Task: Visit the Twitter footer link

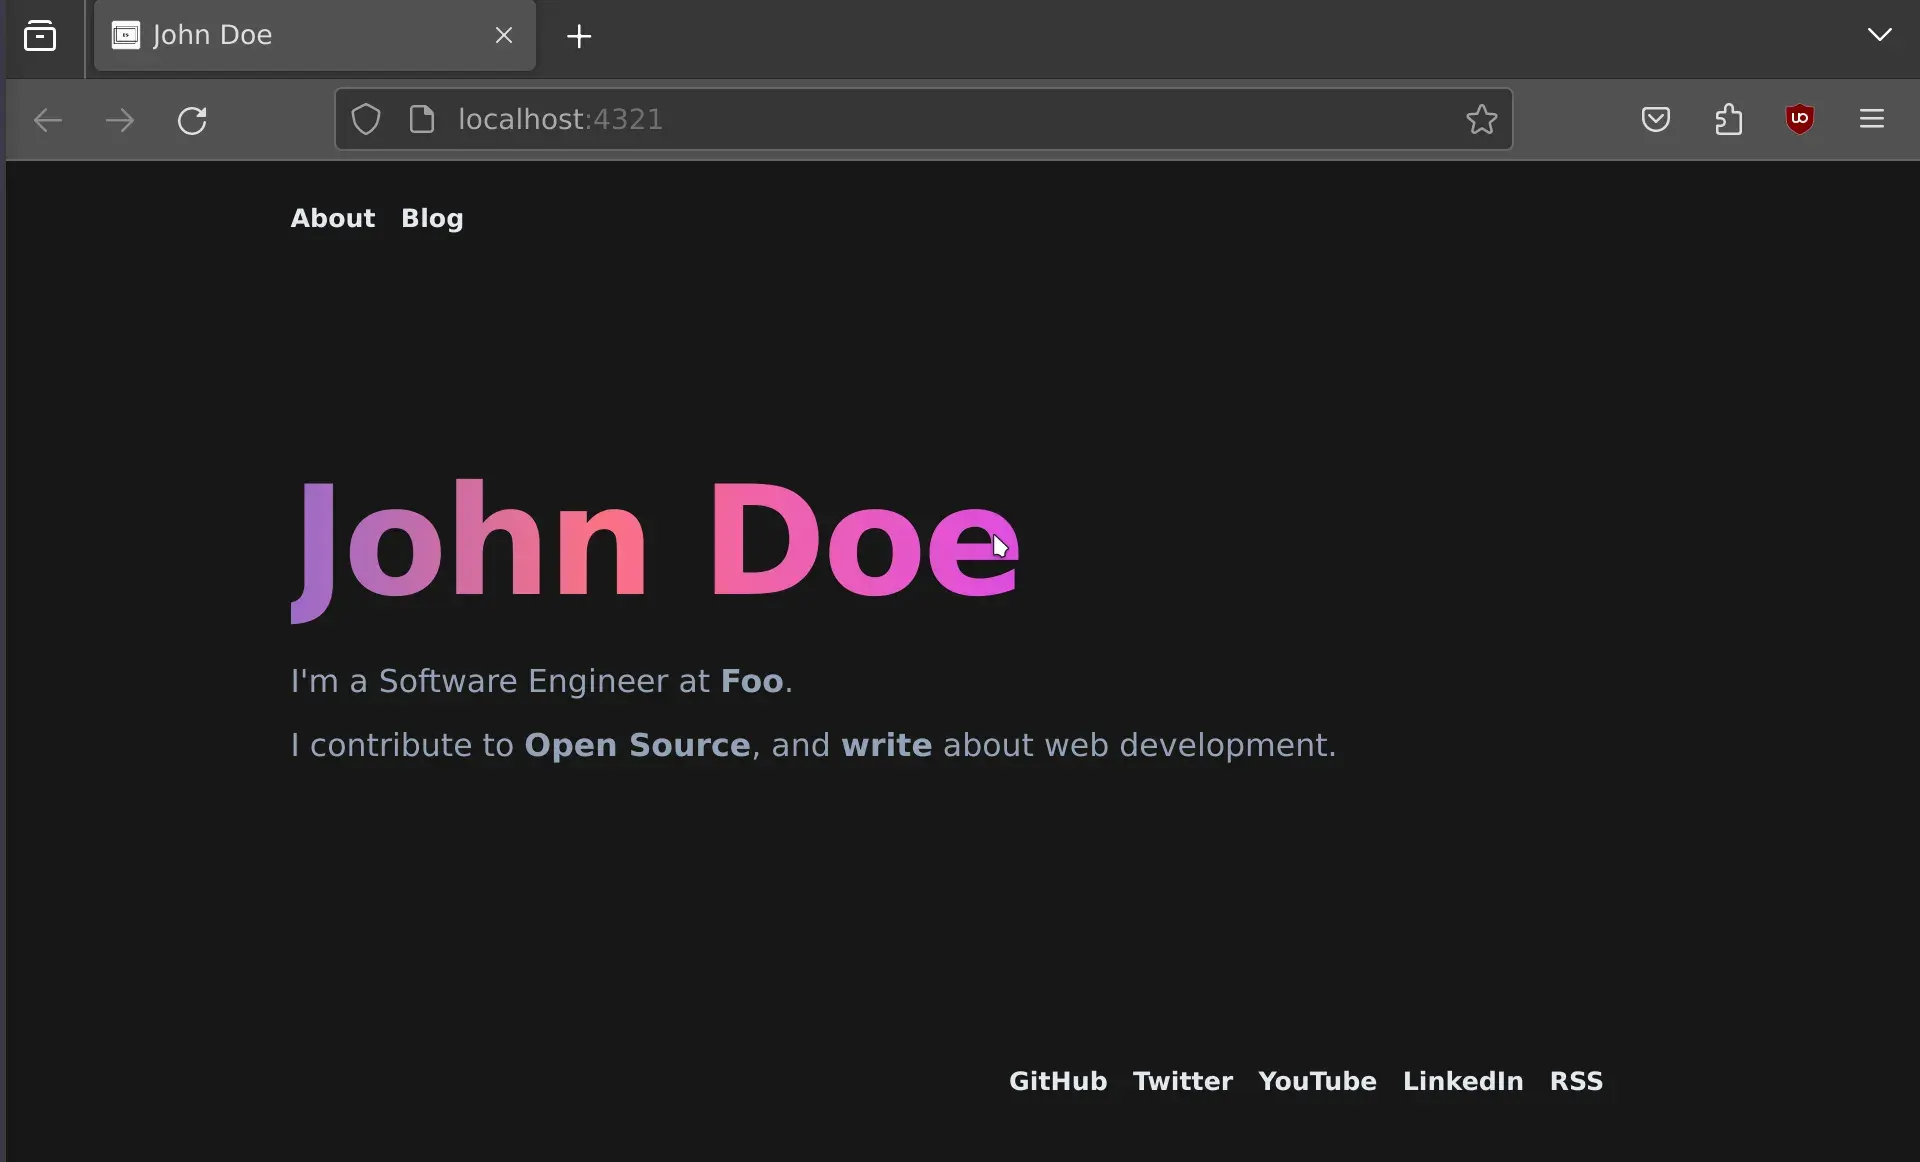Action: click(x=1183, y=1081)
